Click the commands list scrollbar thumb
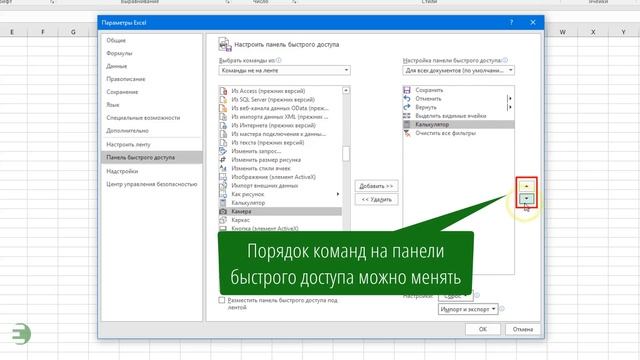This screenshot has width=640, height=360. tap(346, 154)
